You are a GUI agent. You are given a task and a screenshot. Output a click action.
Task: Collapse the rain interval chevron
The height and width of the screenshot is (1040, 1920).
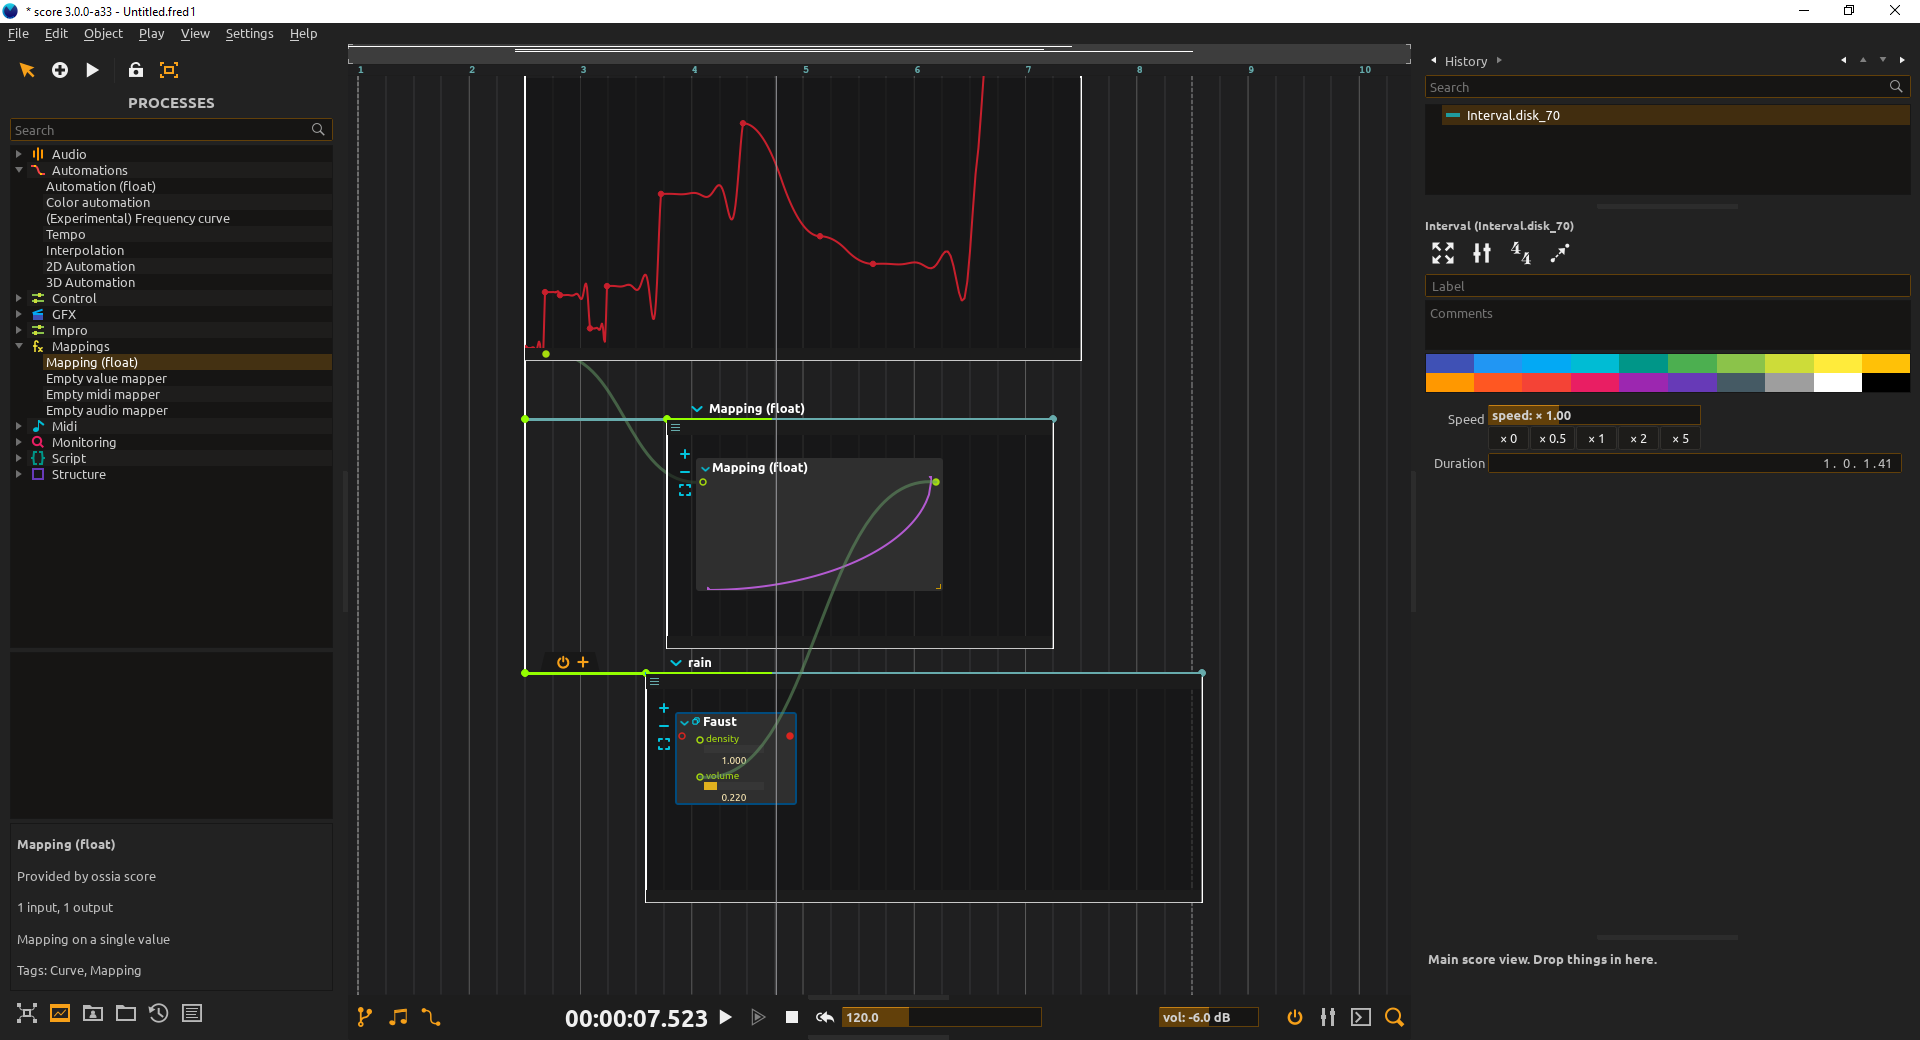(676, 663)
